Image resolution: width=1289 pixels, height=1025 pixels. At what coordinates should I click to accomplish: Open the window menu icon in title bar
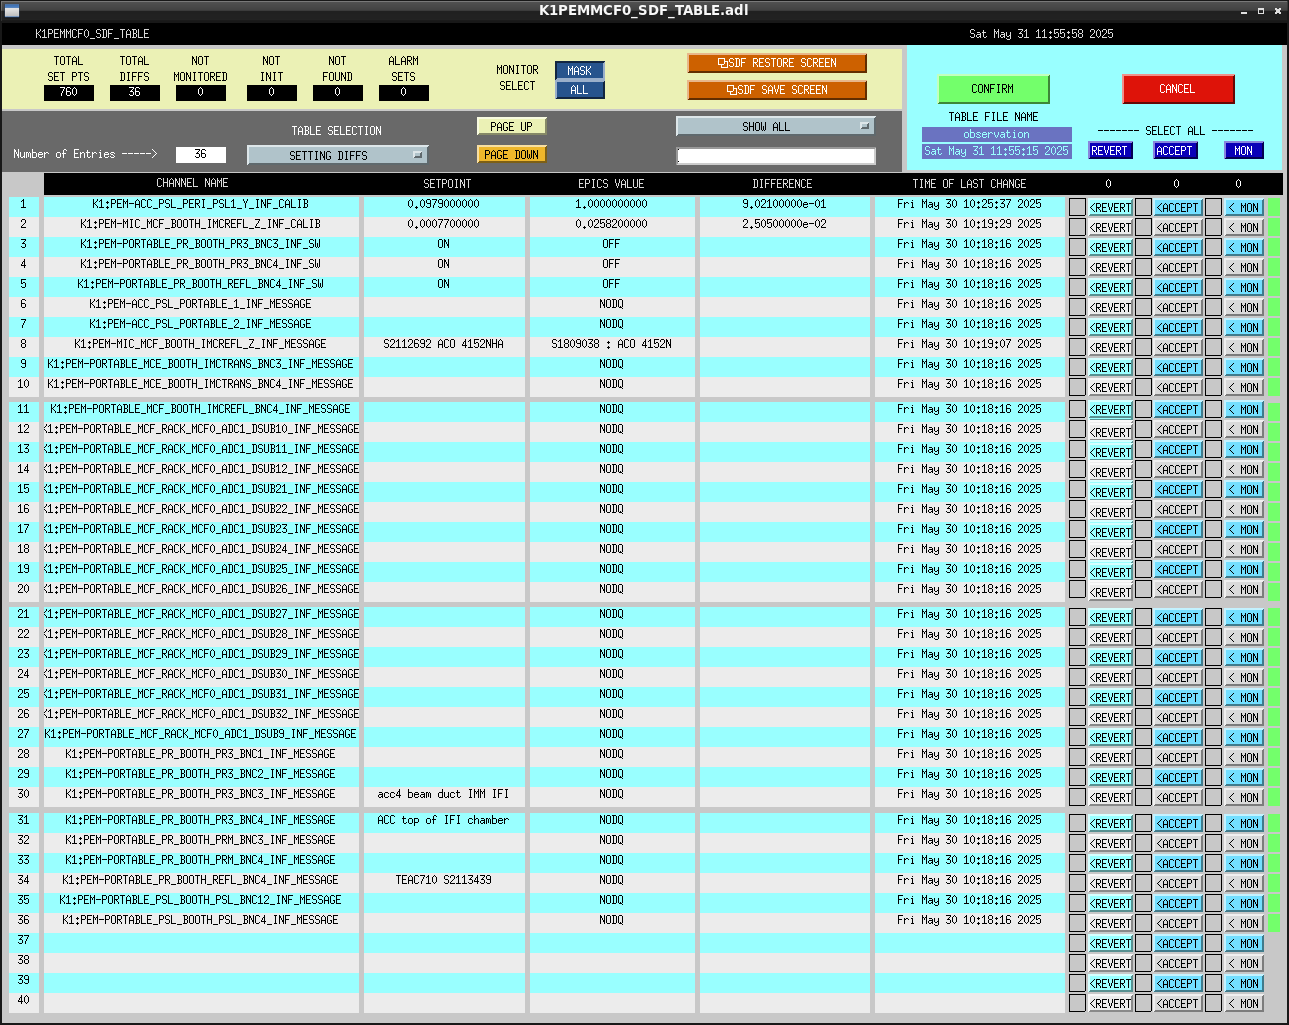(x=12, y=11)
